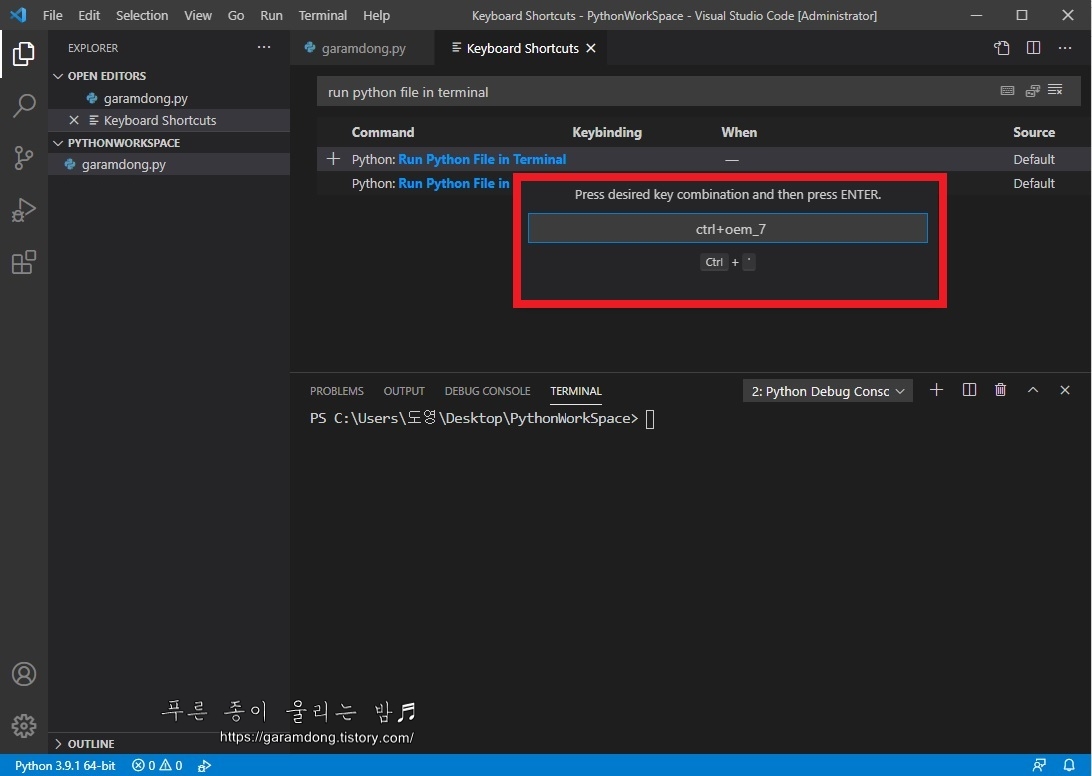Create a new terminal with plus icon
The height and width of the screenshot is (776, 1092).
937,390
